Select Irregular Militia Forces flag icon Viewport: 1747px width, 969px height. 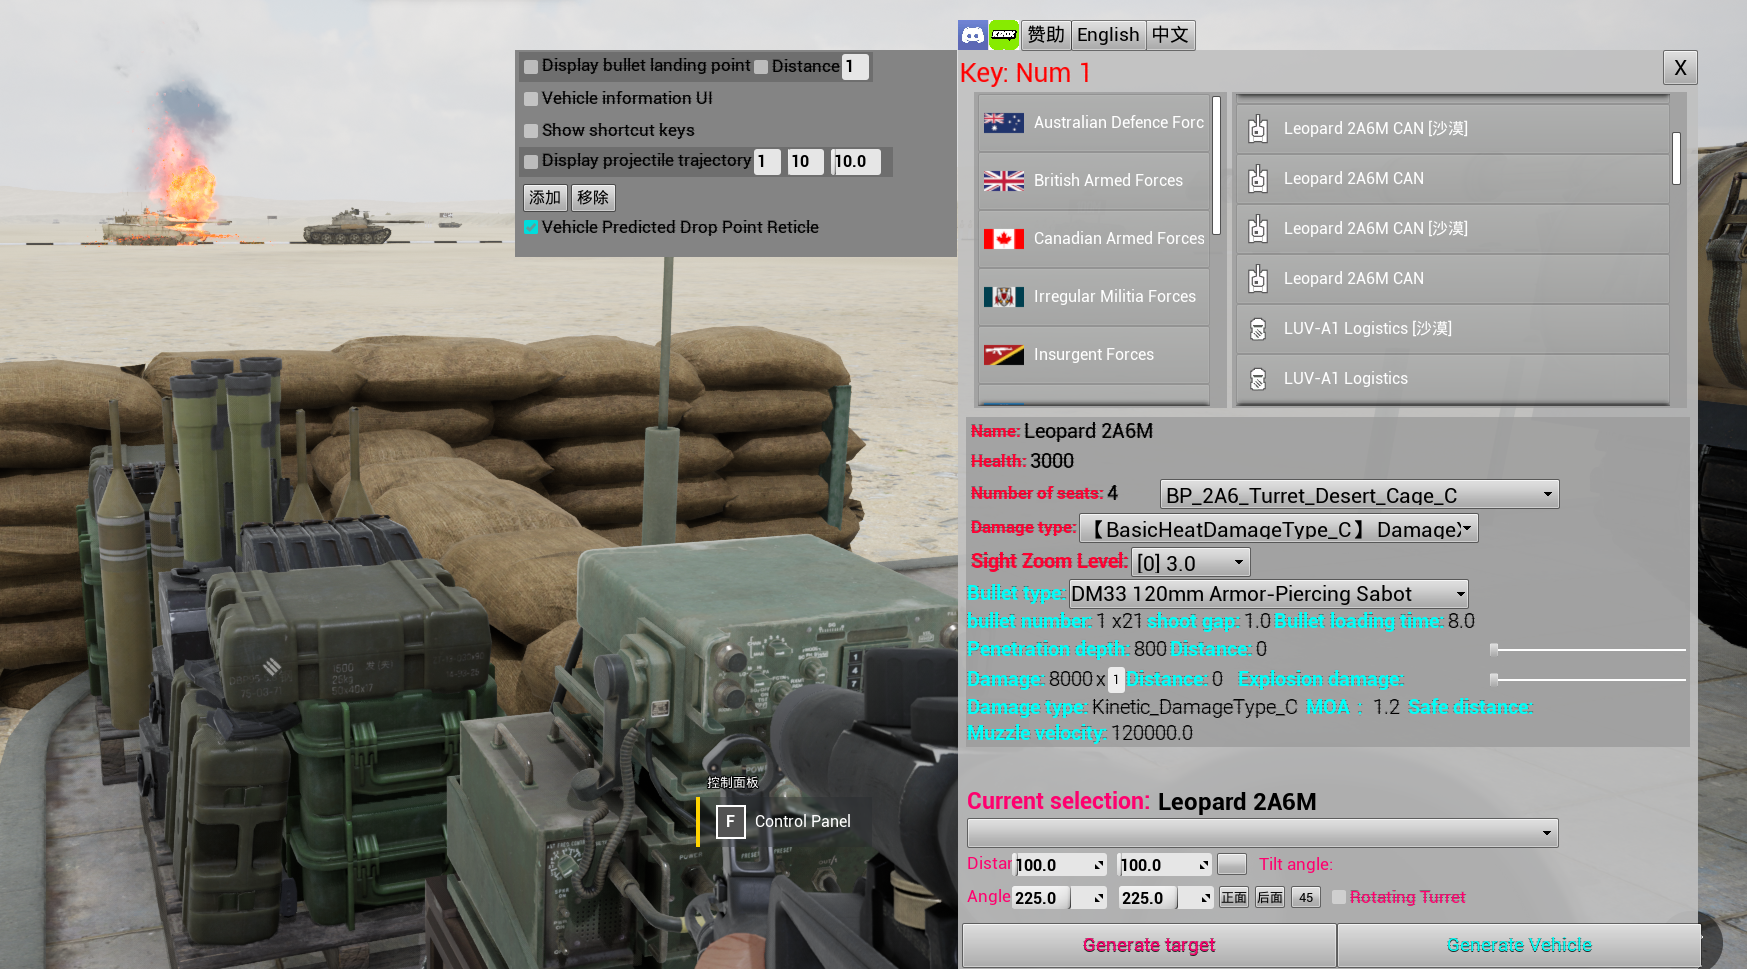1003,297
